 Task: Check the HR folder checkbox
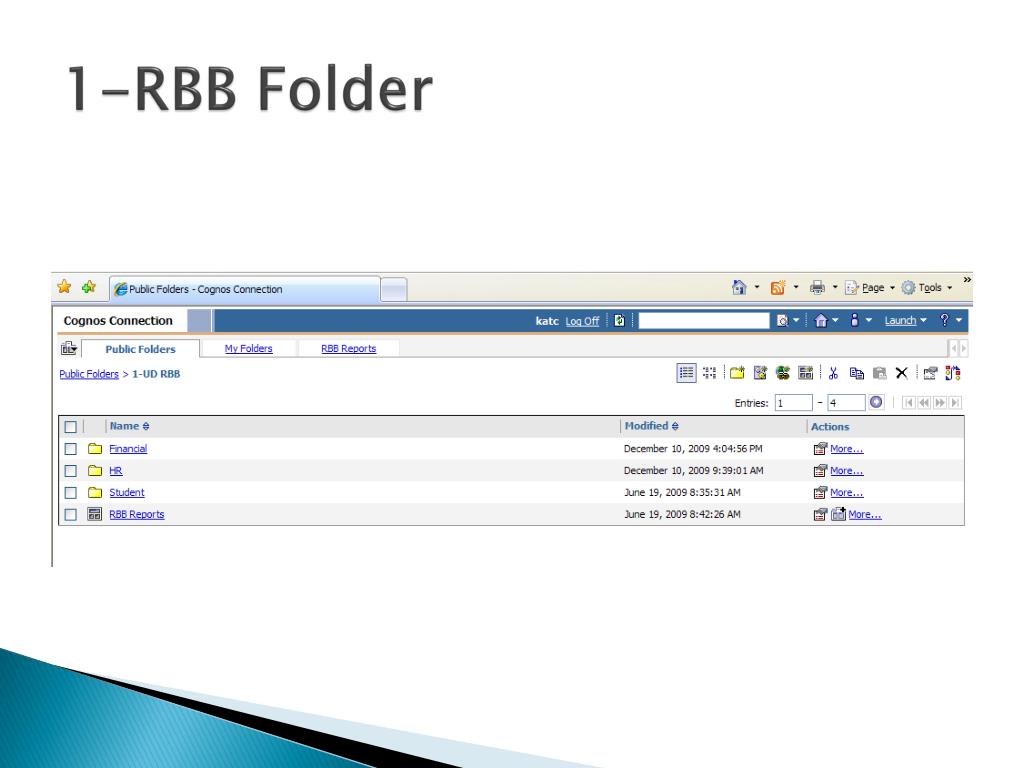click(x=71, y=470)
